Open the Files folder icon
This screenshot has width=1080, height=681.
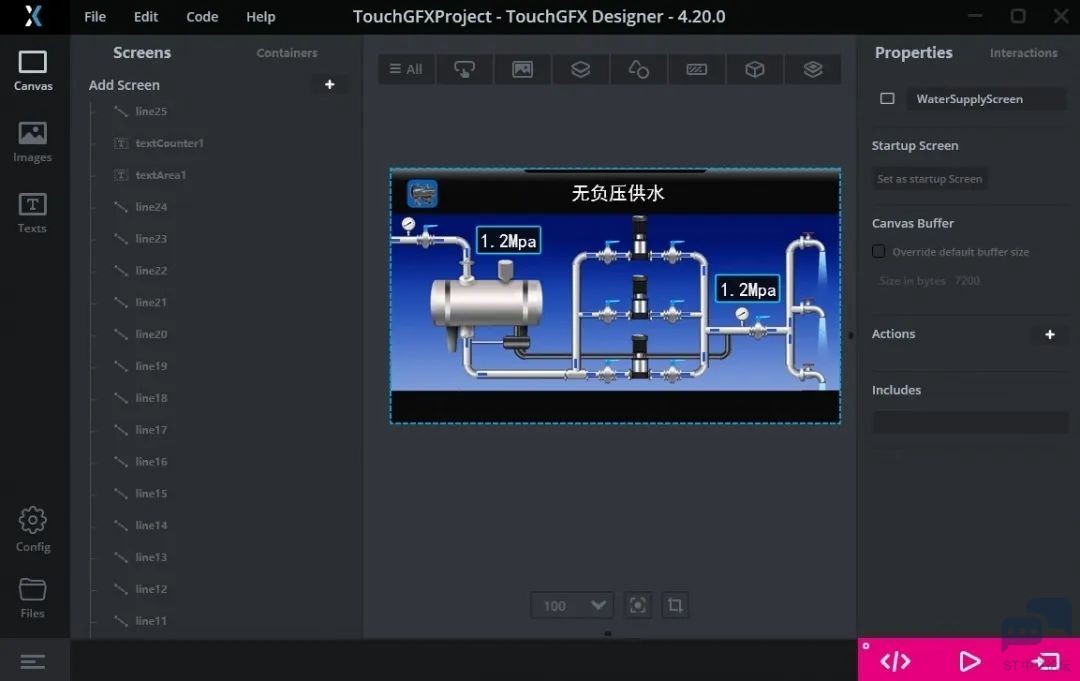tap(32, 596)
